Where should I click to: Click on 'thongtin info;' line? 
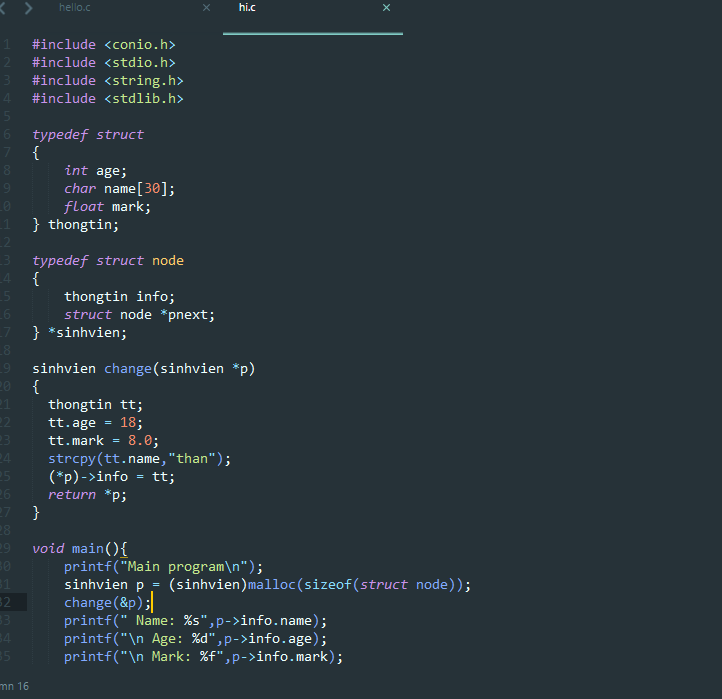tap(120, 297)
